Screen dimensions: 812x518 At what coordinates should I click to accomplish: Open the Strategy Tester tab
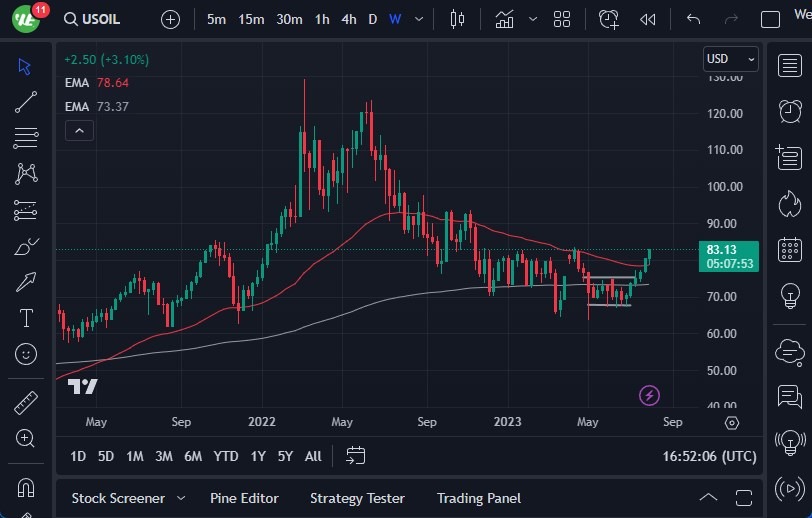pyautogui.click(x=357, y=498)
